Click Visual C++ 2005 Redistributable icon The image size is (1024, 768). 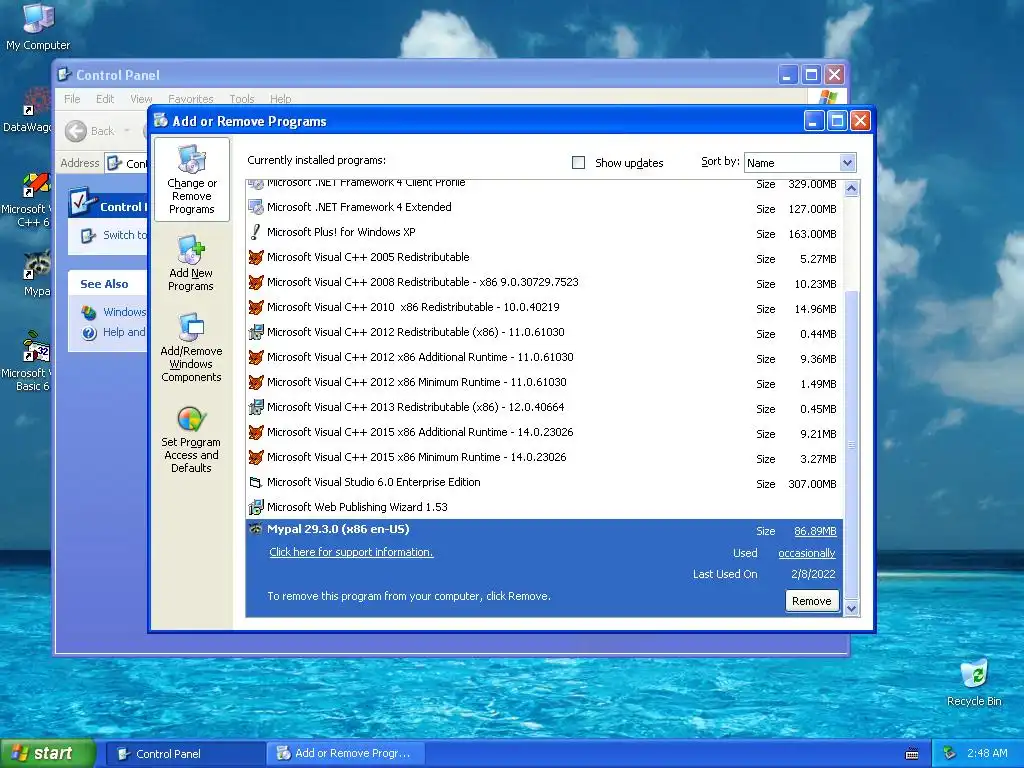coord(256,257)
